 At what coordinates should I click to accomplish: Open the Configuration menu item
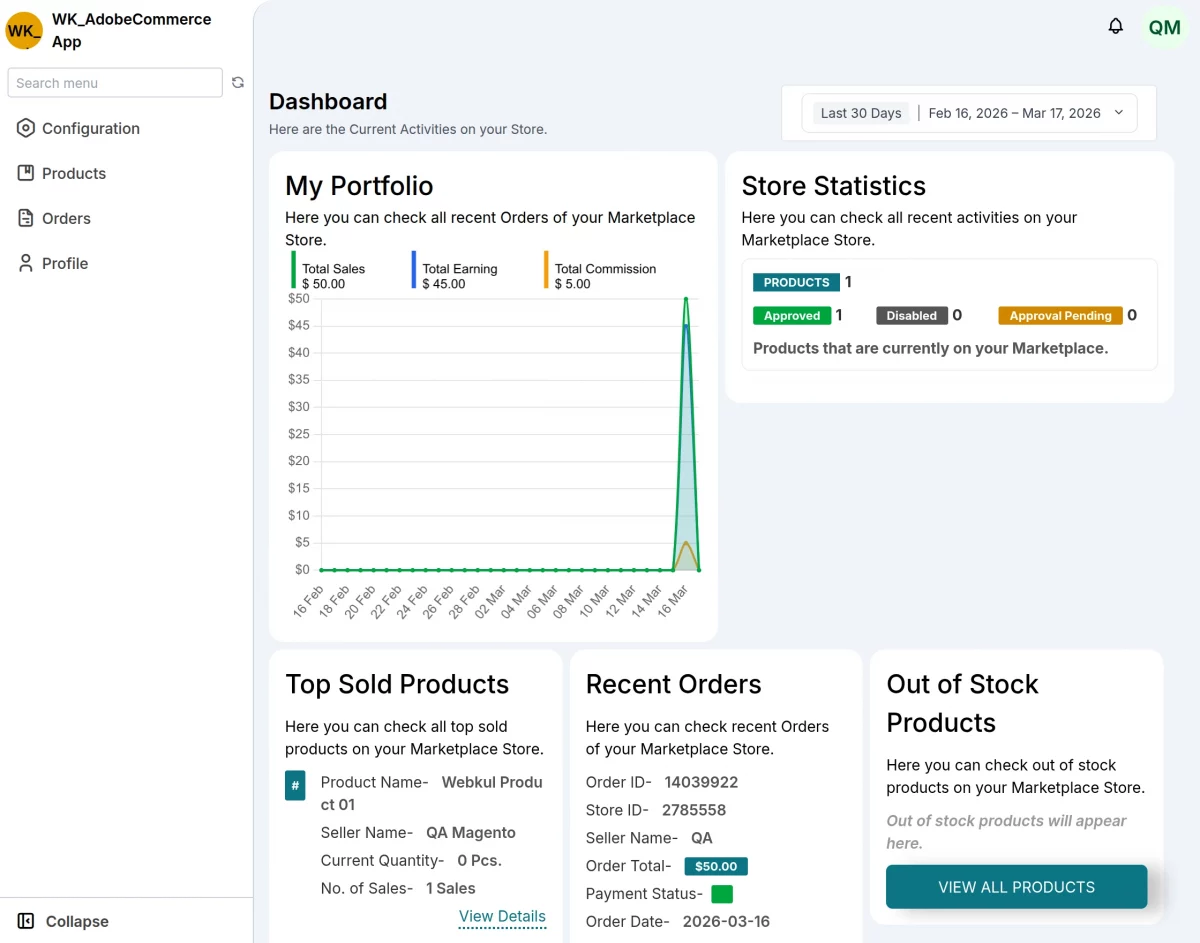point(90,128)
